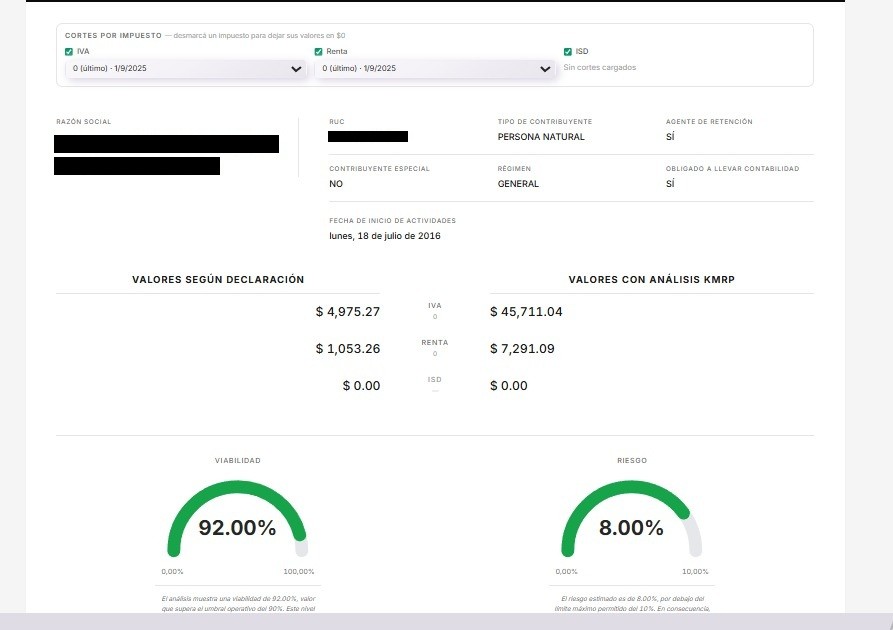The height and width of the screenshot is (630, 893).
Task: Click the KMRP Renta value $ 7,291.09
Action: (522, 349)
